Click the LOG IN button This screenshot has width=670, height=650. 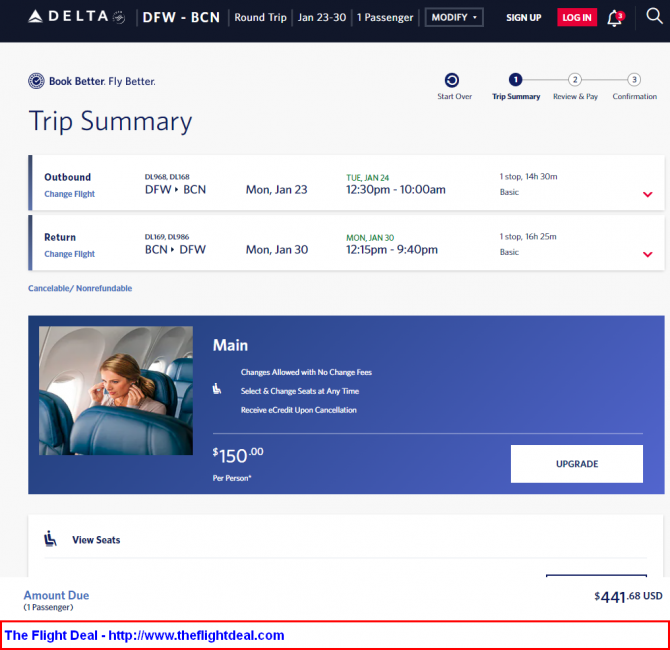576,18
